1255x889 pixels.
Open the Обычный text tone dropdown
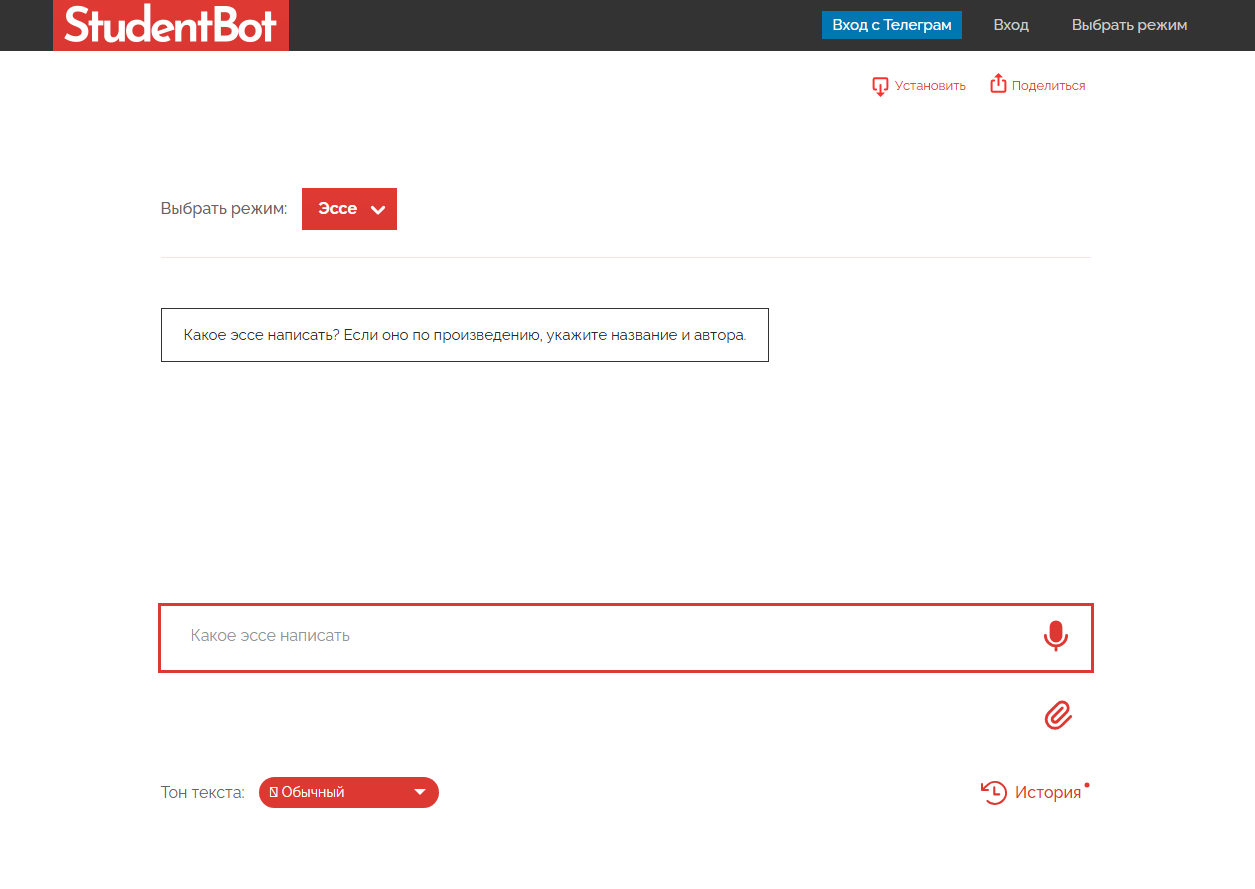[348, 792]
